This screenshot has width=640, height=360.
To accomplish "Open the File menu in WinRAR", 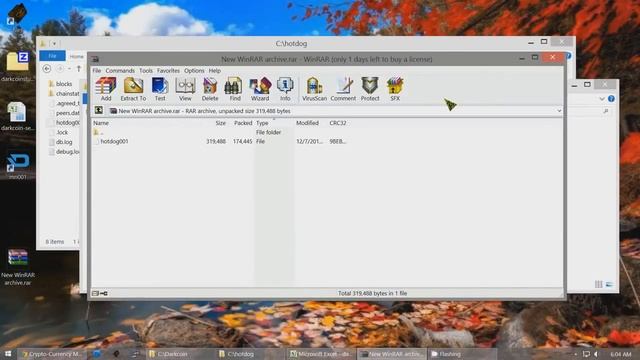I will 97,71.
